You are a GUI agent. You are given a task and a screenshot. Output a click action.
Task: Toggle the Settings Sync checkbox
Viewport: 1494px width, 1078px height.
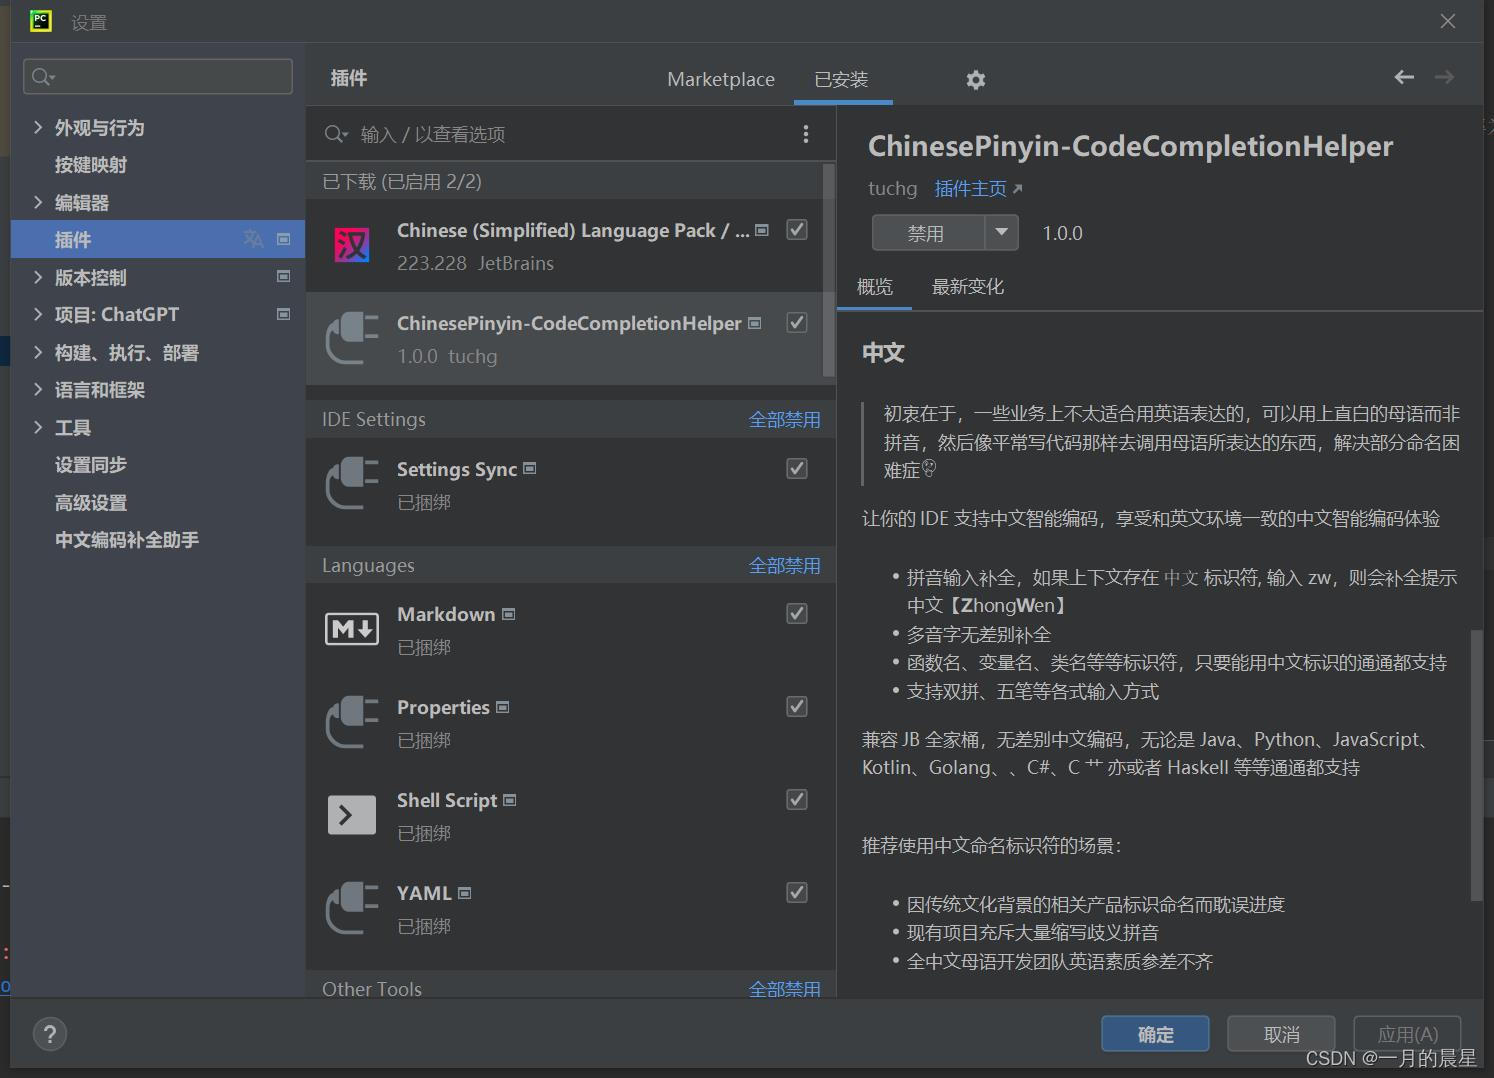(797, 469)
